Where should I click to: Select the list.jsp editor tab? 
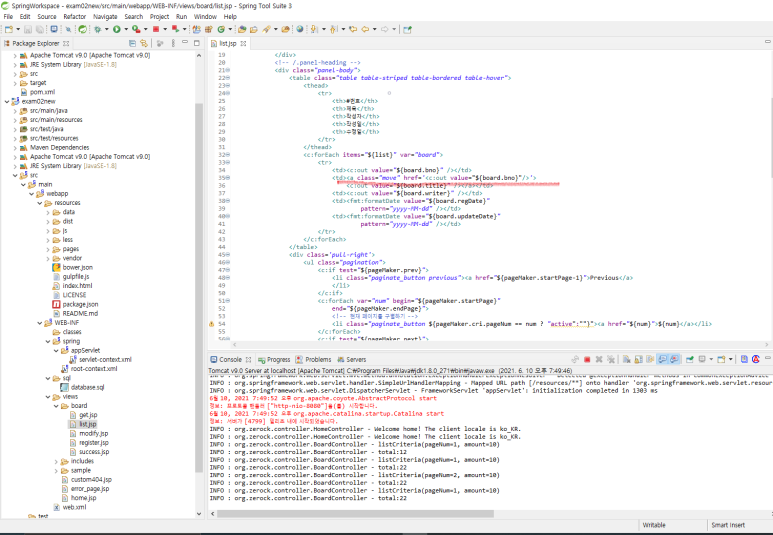click(228, 43)
